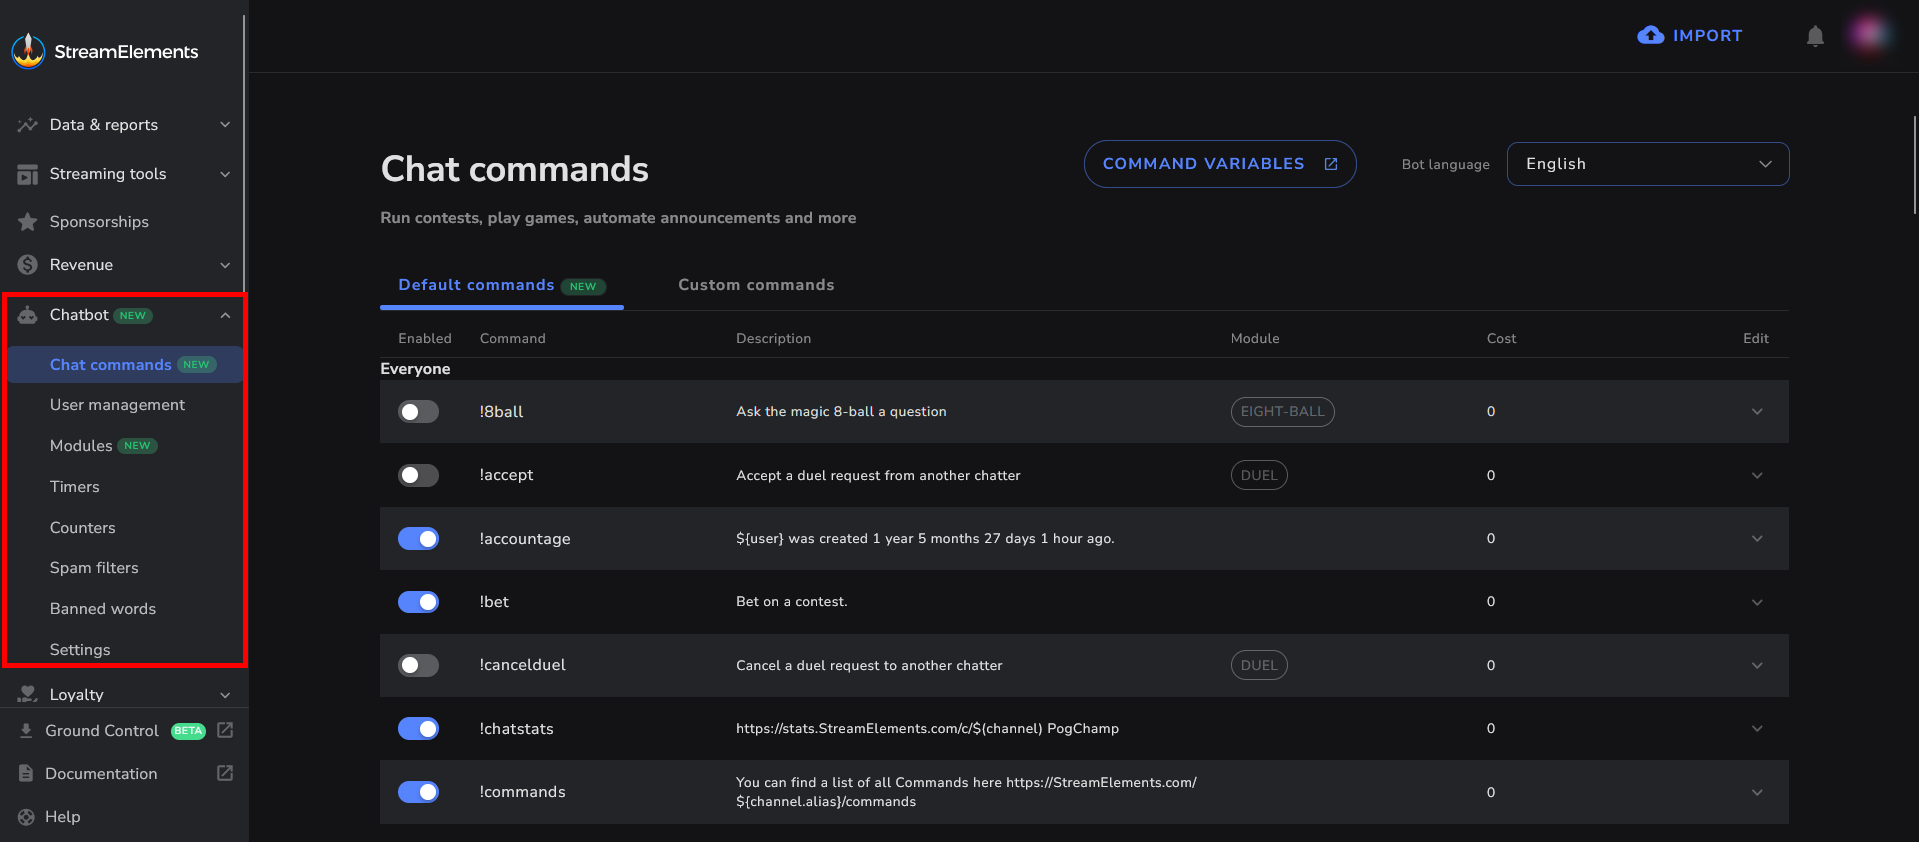Click the Documentation file icon
The height and width of the screenshot is (842, 1919).
point(26,774)
